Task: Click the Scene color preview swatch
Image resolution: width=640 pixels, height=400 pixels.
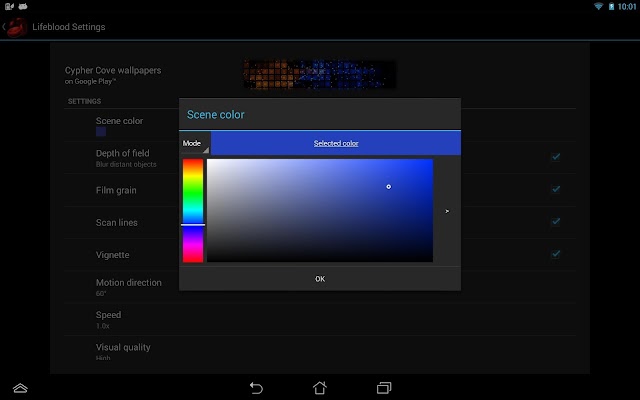Action: pos(101,131)
